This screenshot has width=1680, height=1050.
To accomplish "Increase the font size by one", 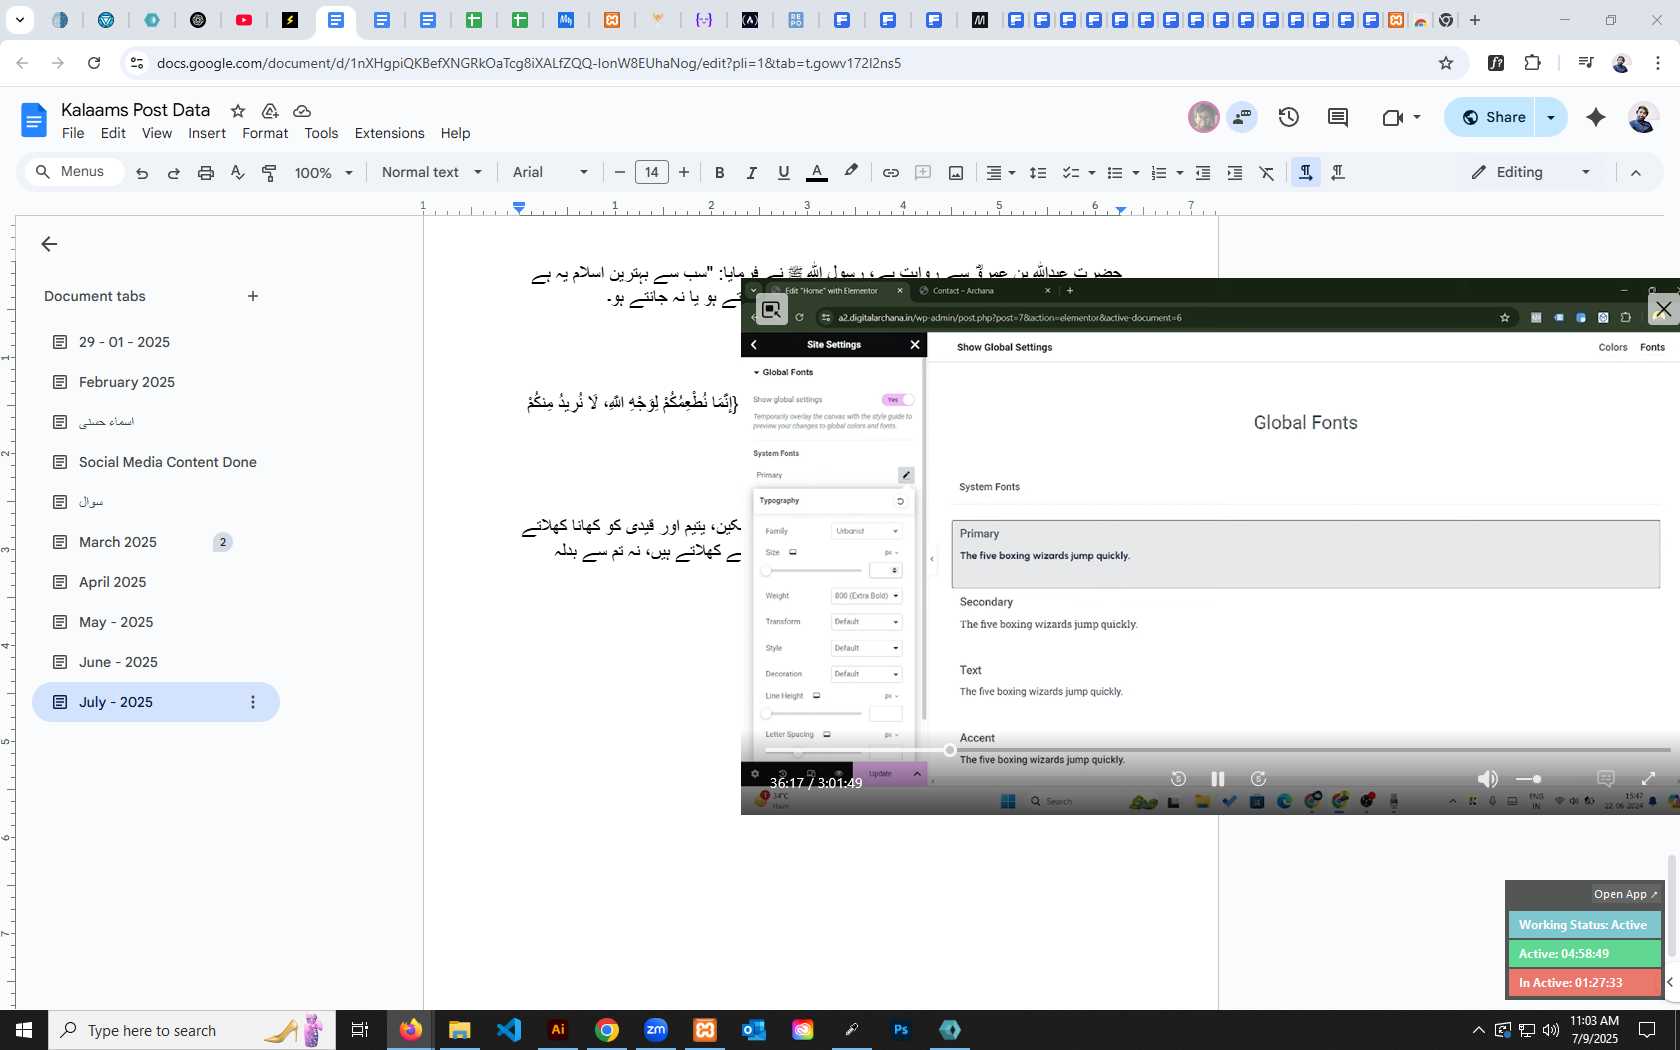I will click(684, 172).
